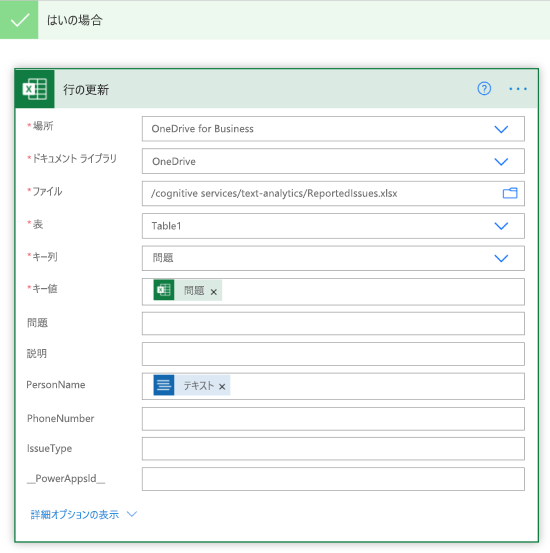Collapse the はいの場合 branch header

click(275, 20)
